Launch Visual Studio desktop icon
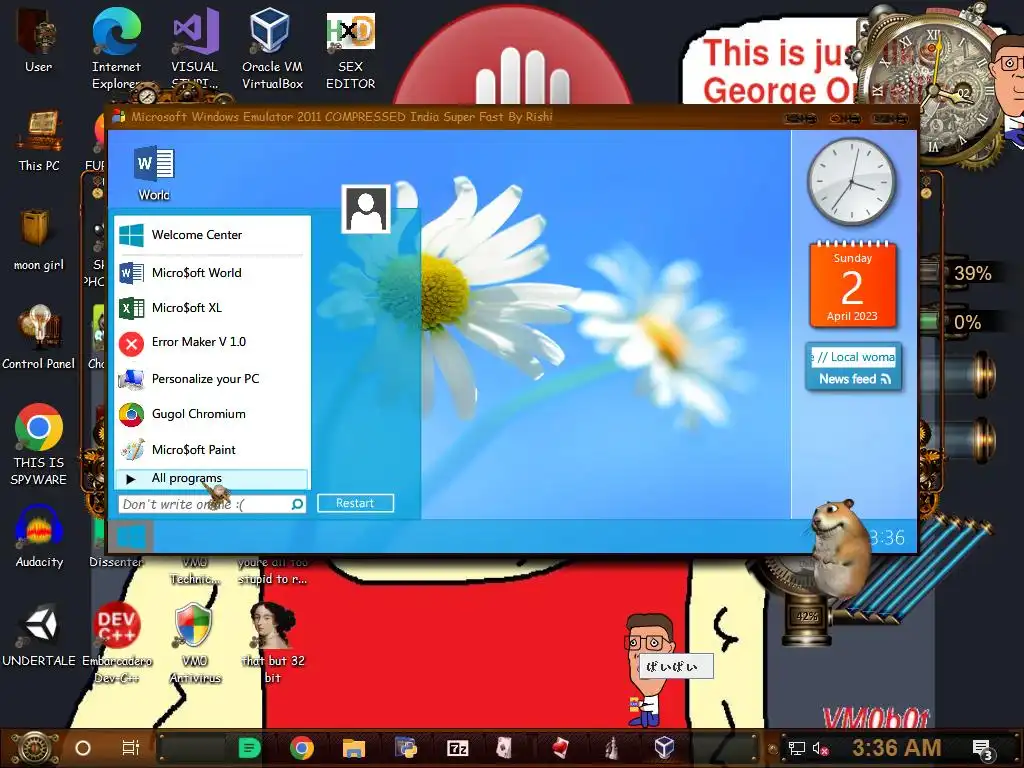Screen dimensions: 1024x768 [x=195, y=50]
